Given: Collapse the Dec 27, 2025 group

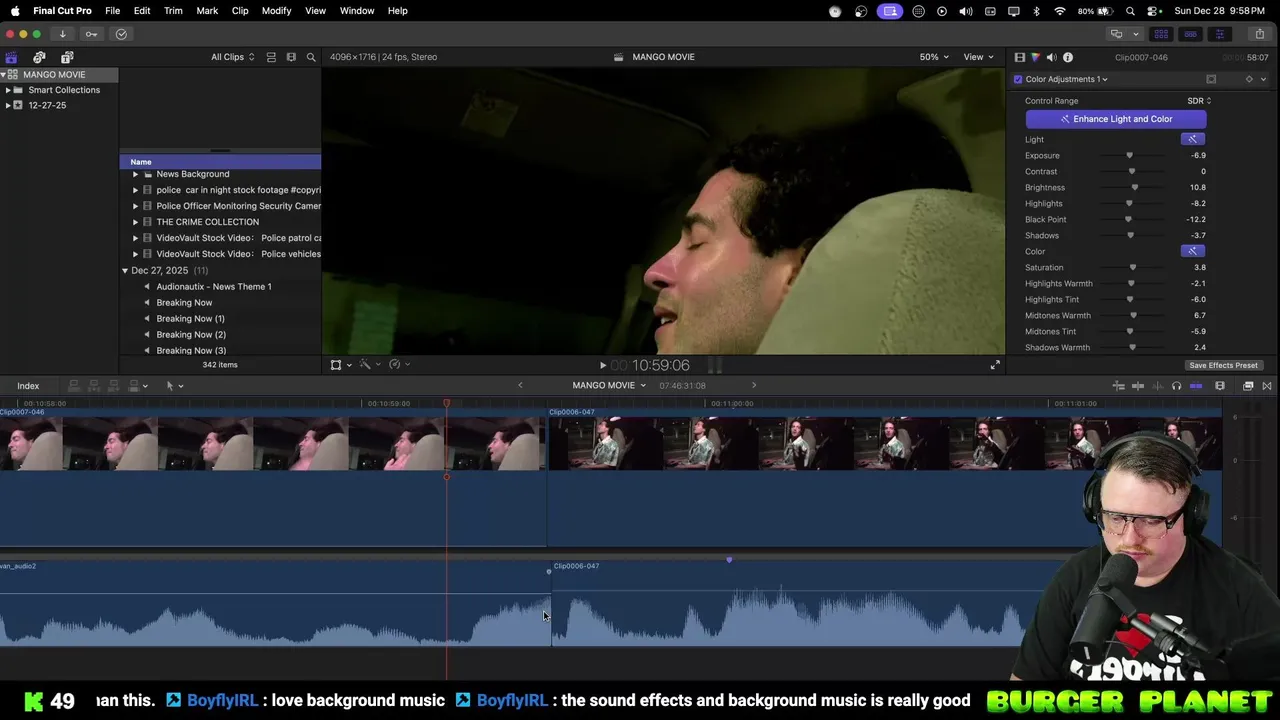Looking at the screenshot, I should 125,271.
